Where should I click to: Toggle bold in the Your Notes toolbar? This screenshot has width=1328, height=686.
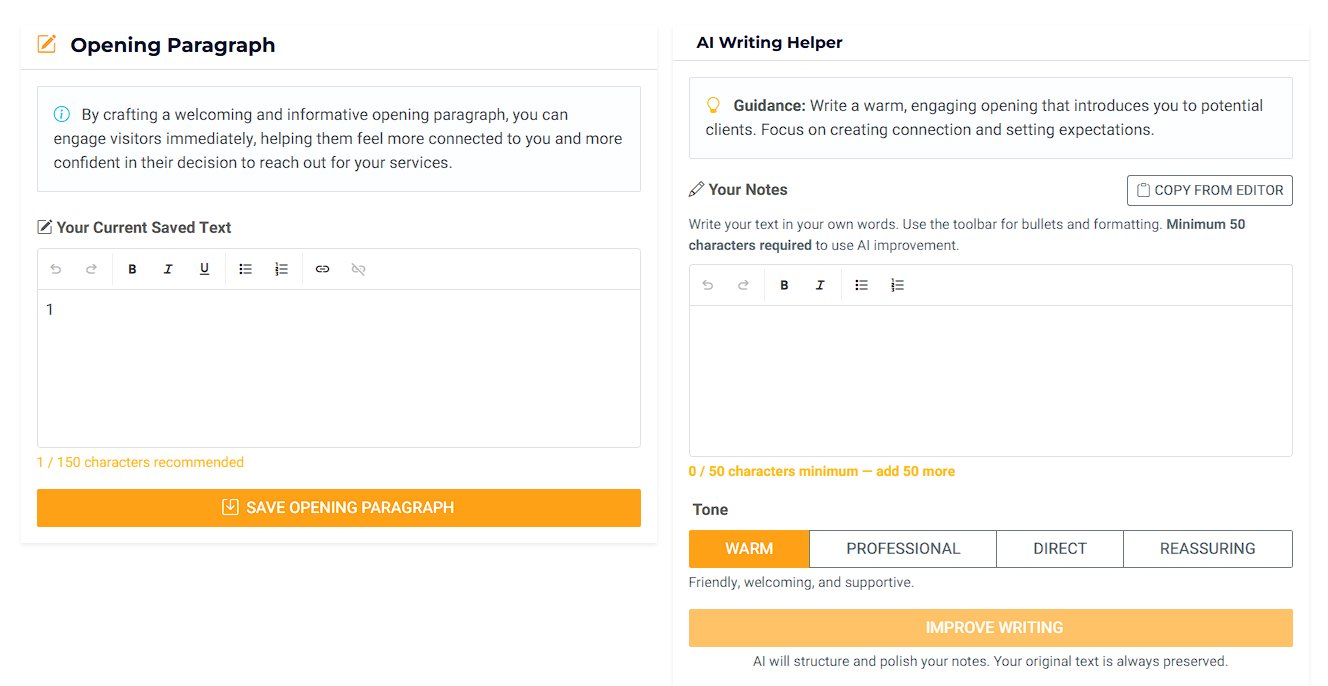point(784,285)
